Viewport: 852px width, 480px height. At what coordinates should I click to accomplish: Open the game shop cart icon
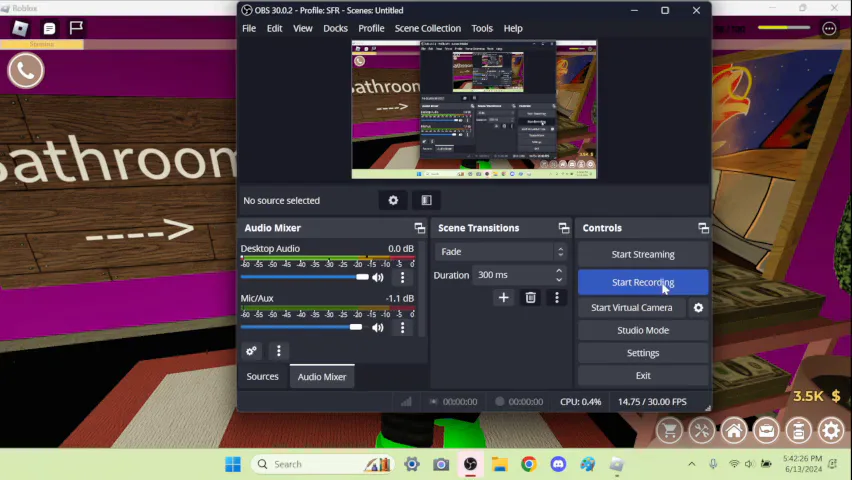click(x=669, y=431)
